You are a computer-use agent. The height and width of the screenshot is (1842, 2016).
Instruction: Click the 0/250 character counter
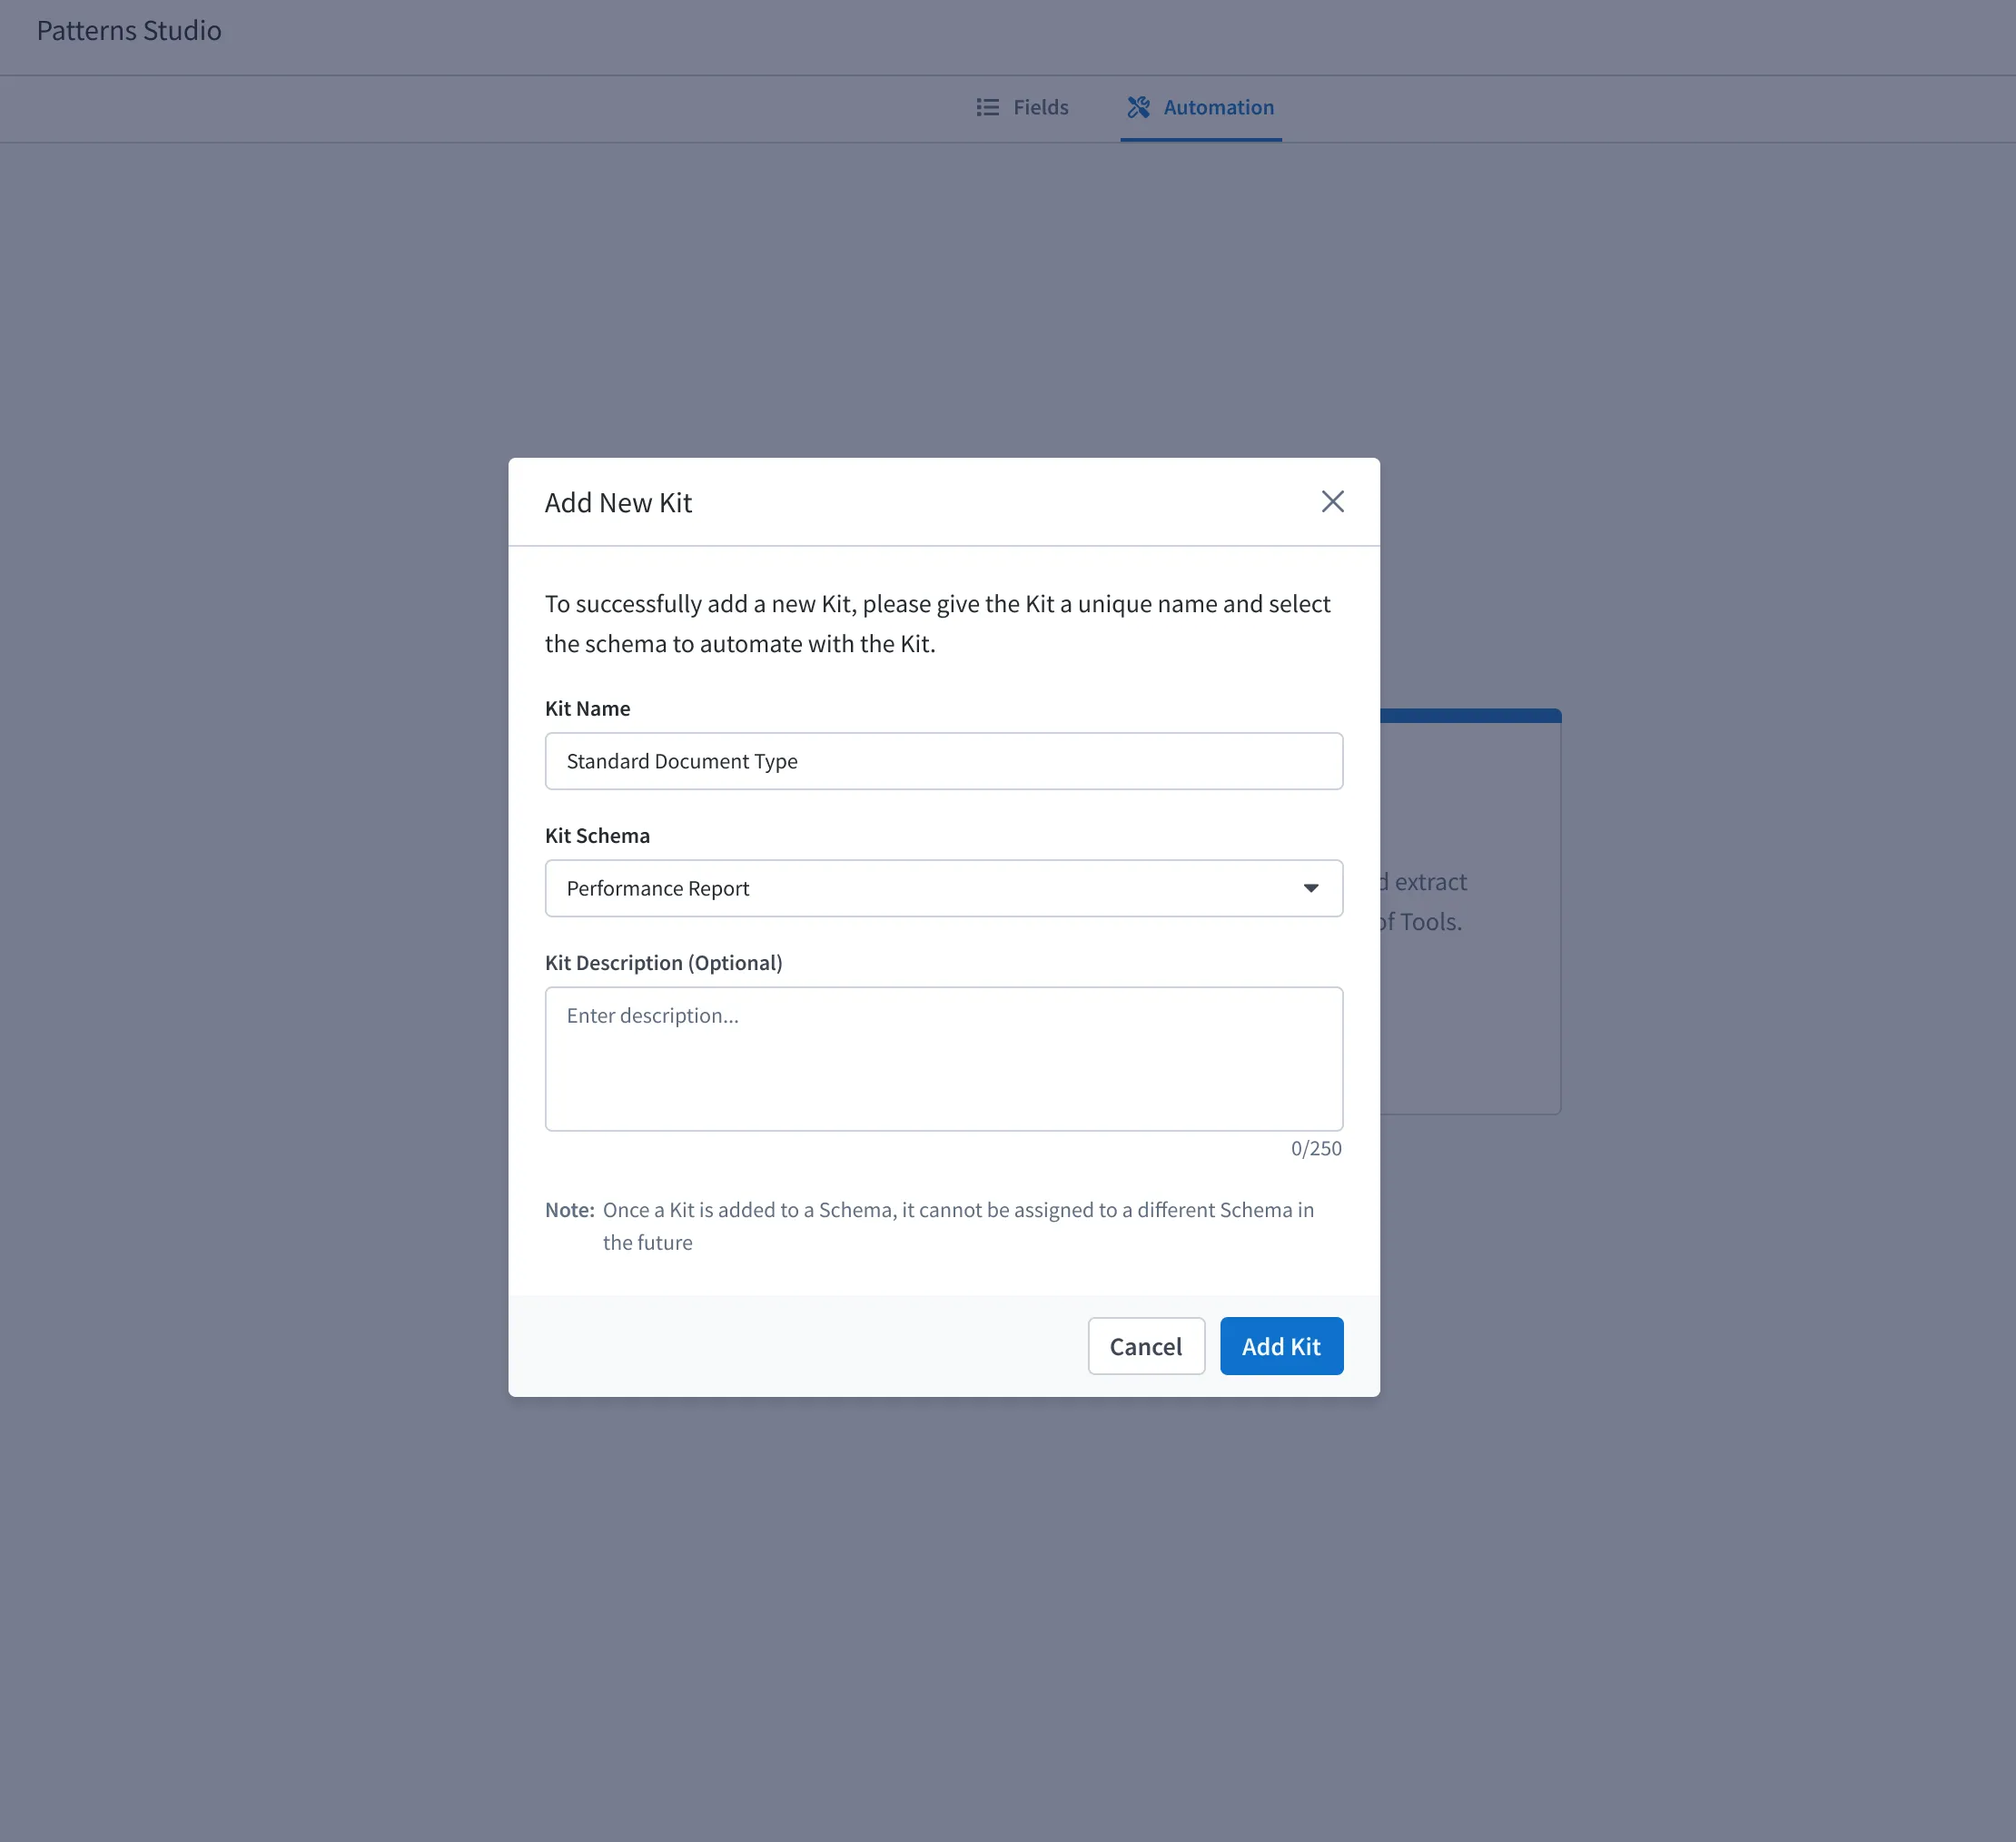click(x=1316, y=1149)
